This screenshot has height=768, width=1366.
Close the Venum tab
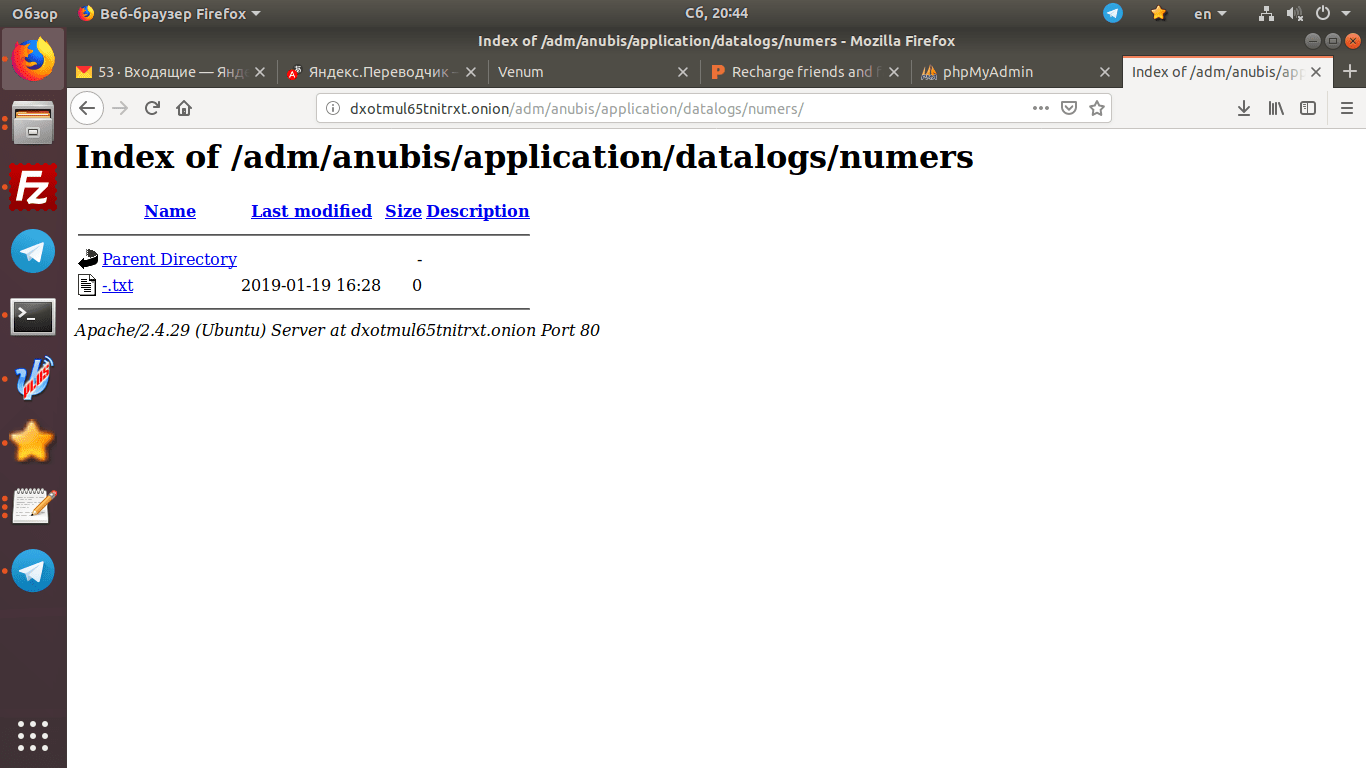point(683,72)
